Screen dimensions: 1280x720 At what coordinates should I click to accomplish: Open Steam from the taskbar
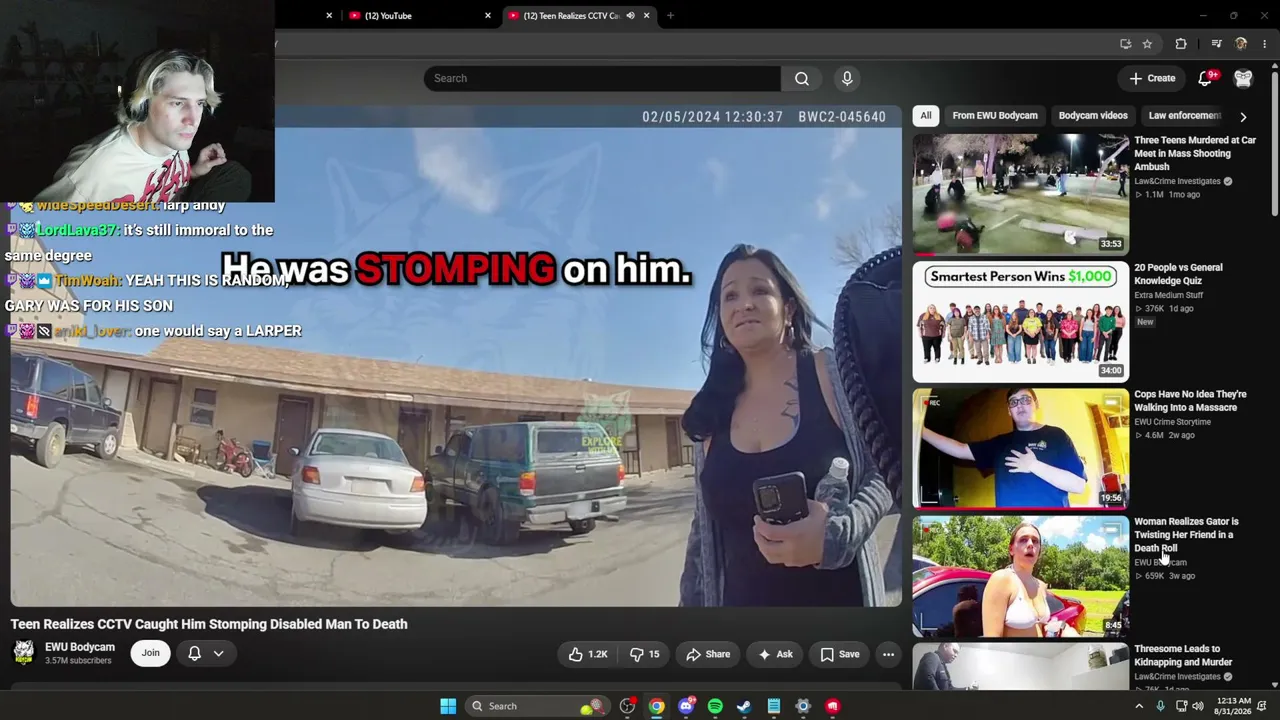(x=744, y=706)
